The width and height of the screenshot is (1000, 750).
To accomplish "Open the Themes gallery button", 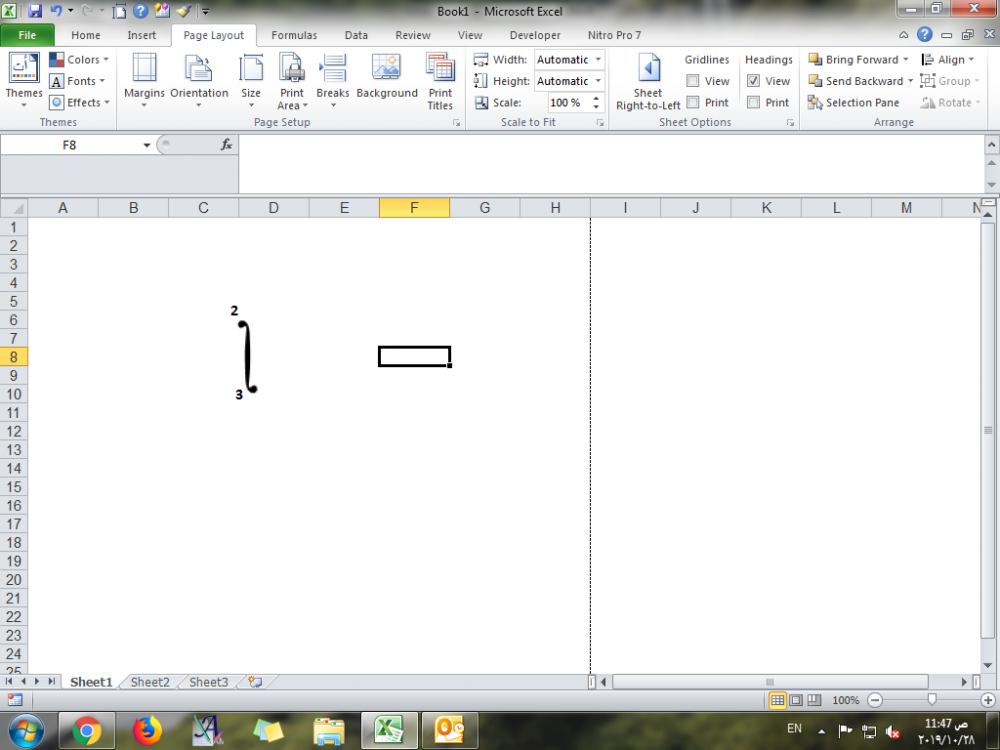I will pos(24,79).
